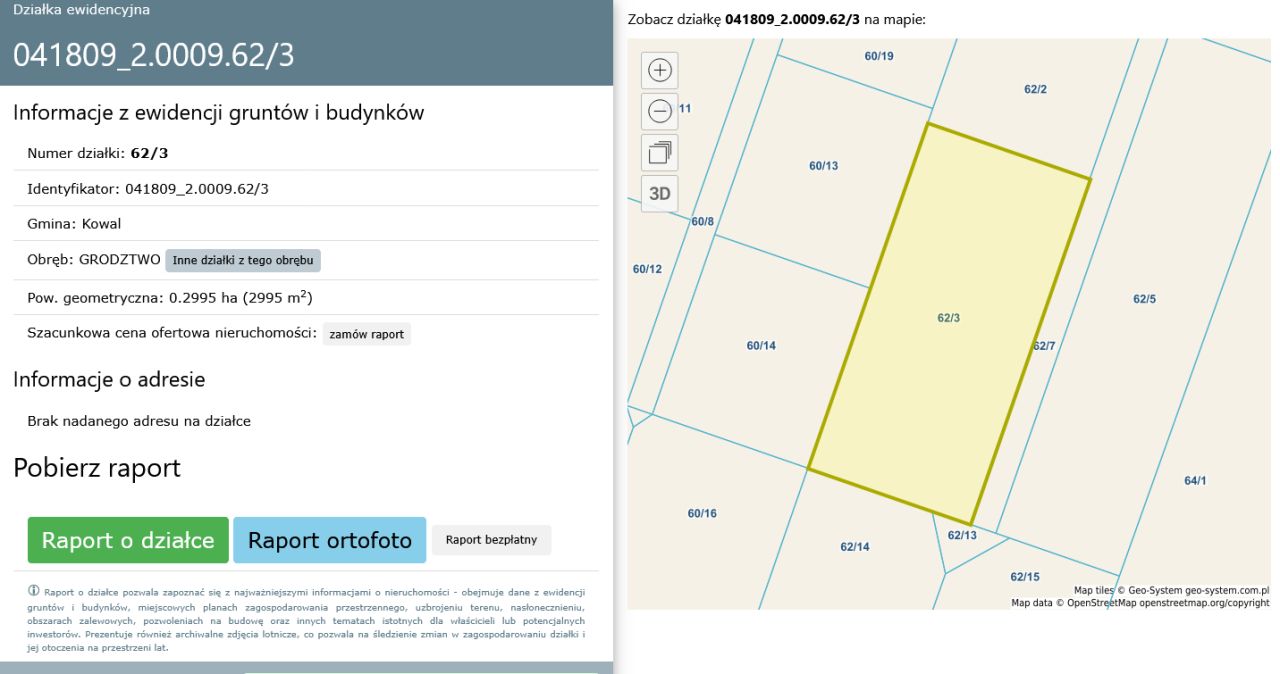Switch the map to 3D view
Image resolution: width=1280 pixels, height=674 pixels.
pyautogui.click(x=660, y=194)
